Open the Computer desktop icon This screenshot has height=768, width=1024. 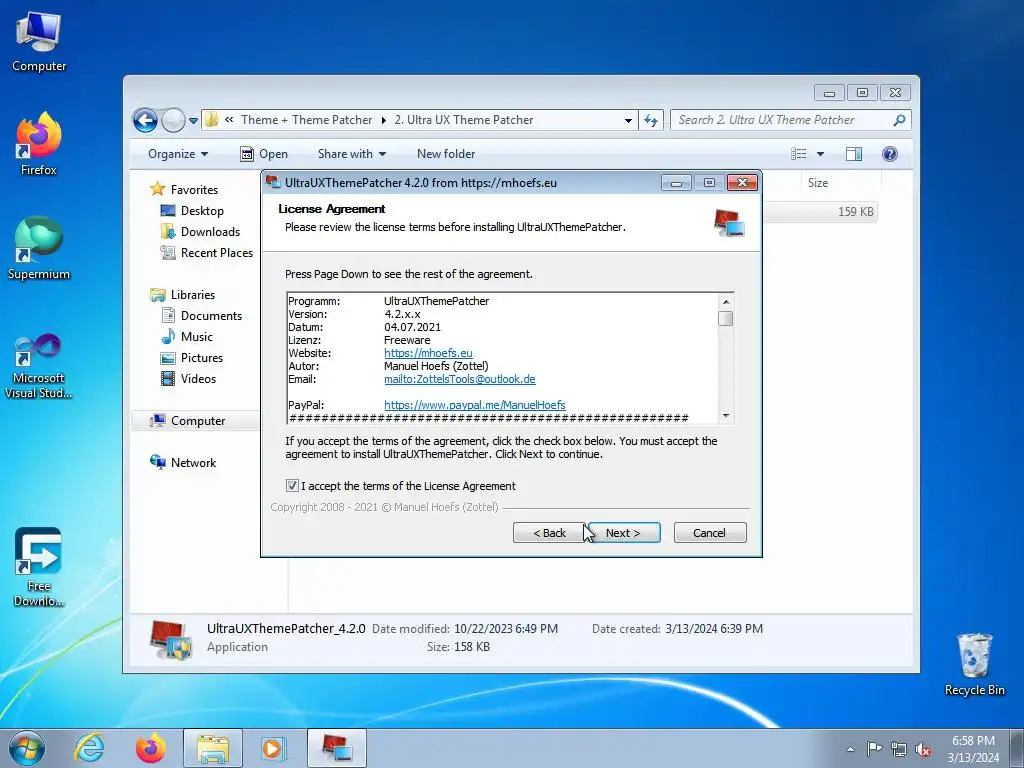[39, 42]
